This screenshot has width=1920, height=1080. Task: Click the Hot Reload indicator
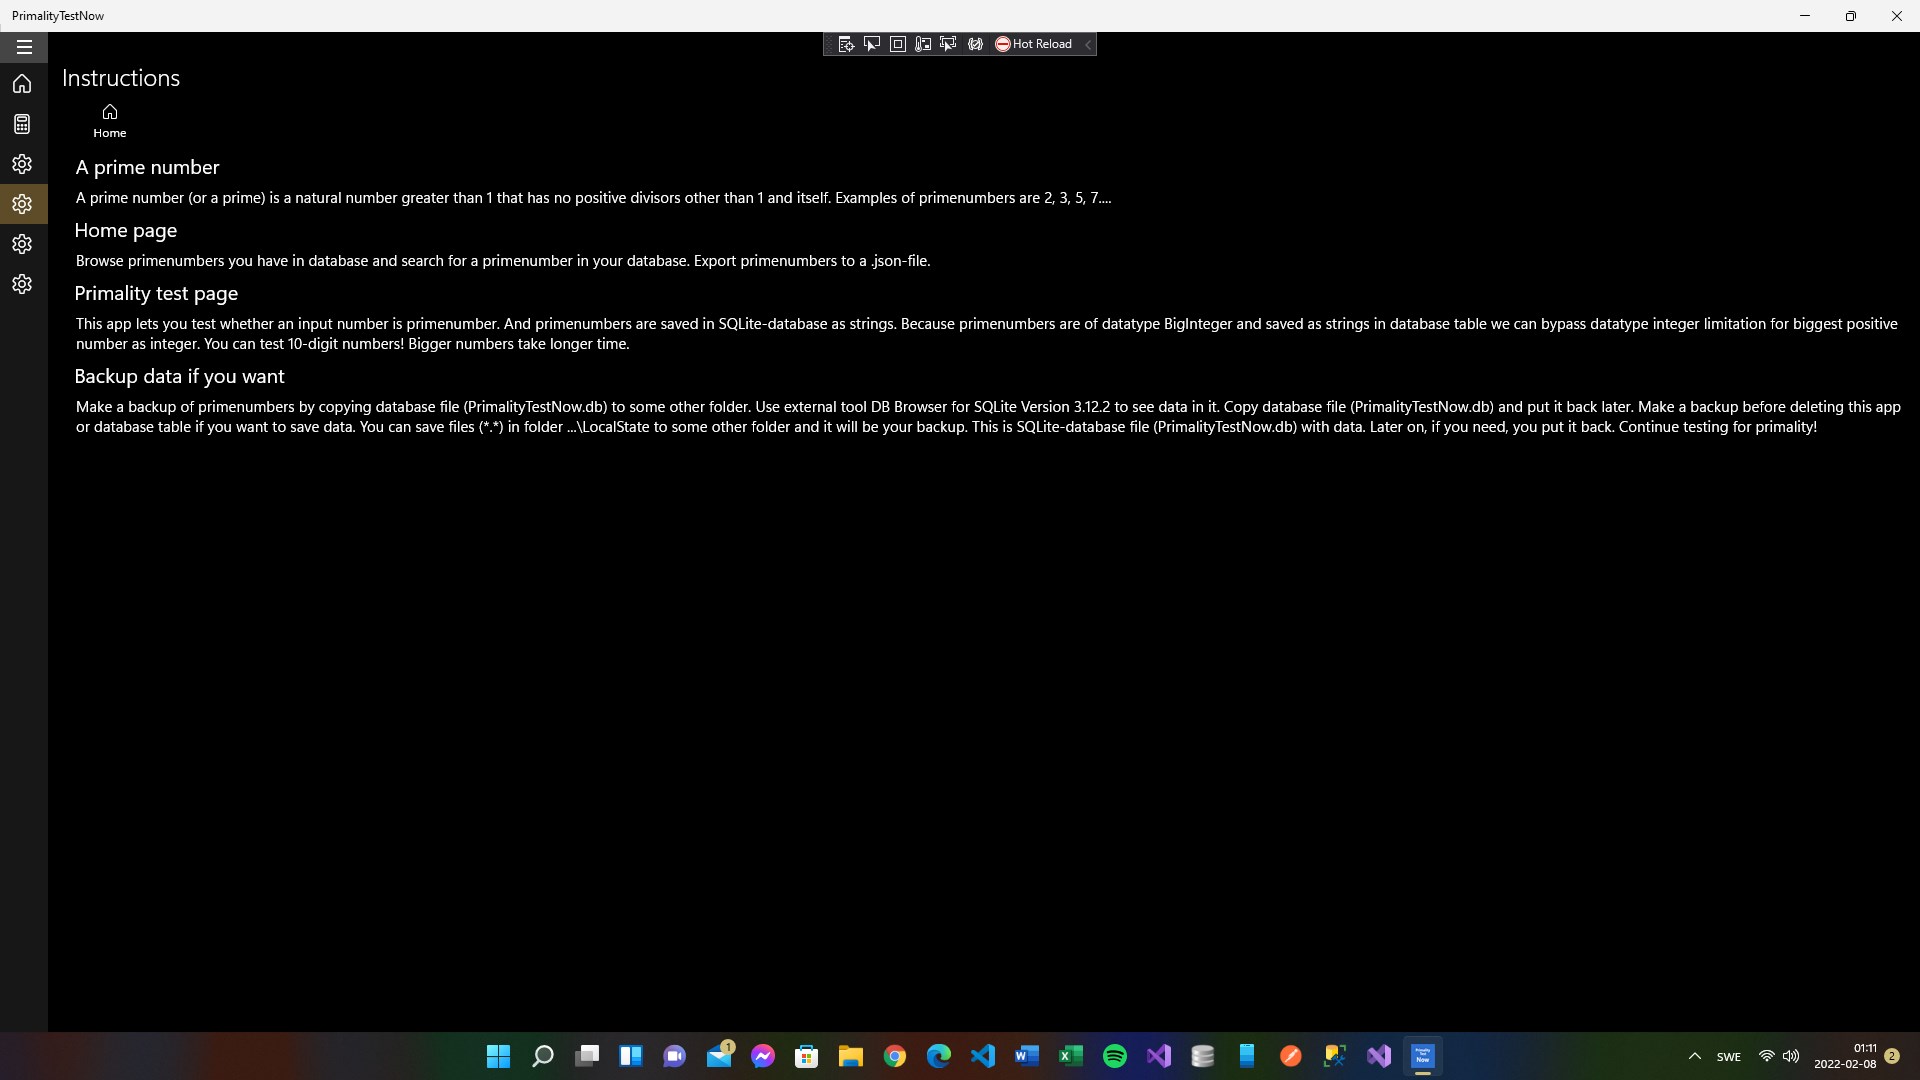1033,44
